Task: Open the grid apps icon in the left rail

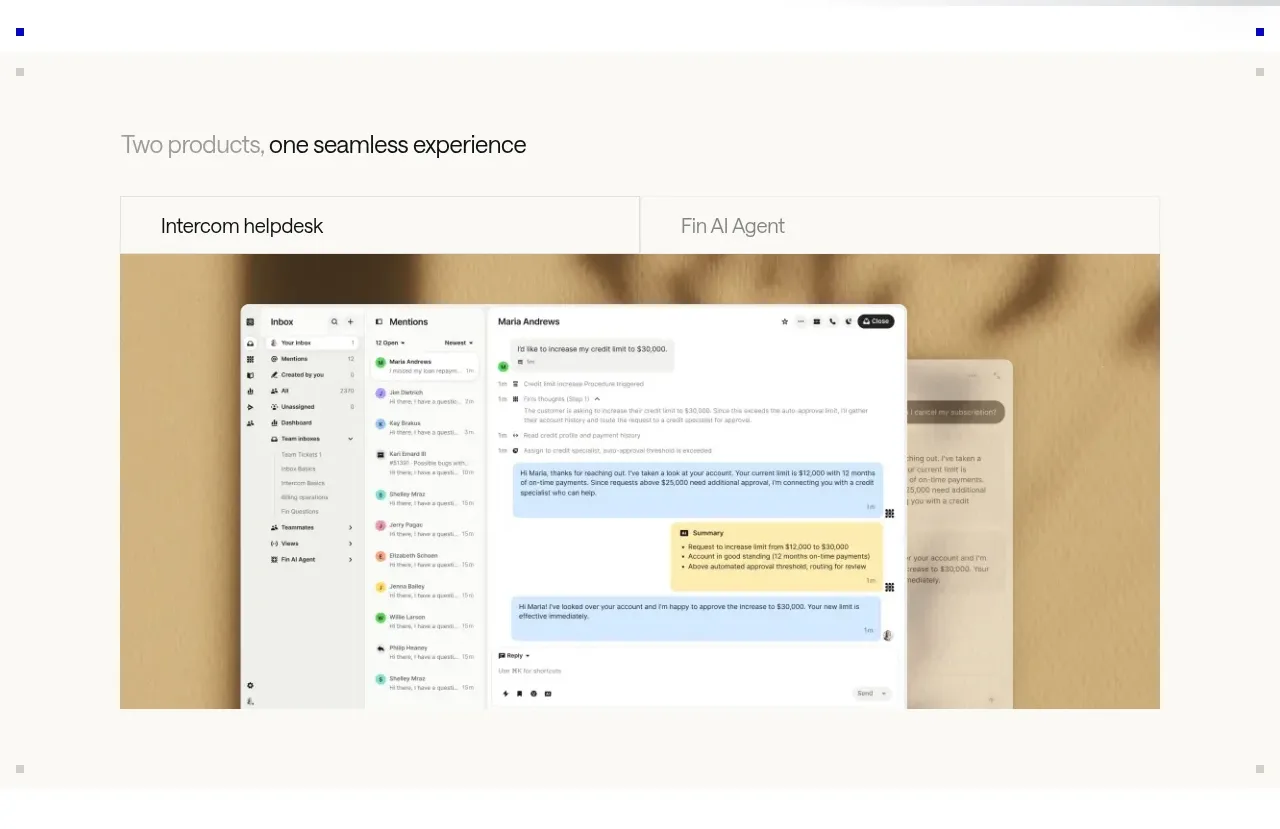Action: point(250,359)
